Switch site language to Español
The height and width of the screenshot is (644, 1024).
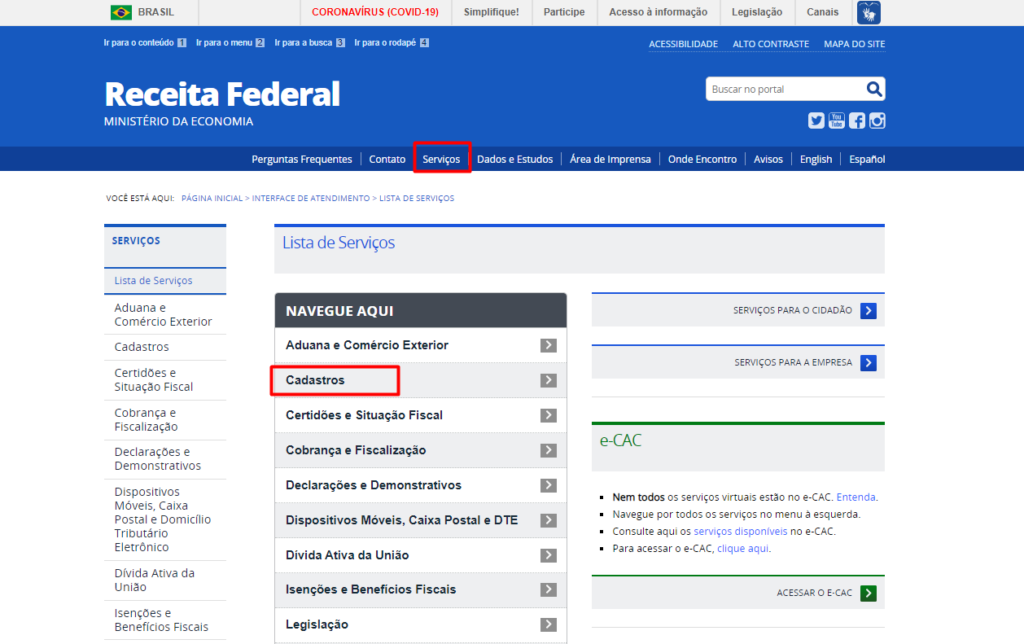pyautogui.click(x=867, y=159)
